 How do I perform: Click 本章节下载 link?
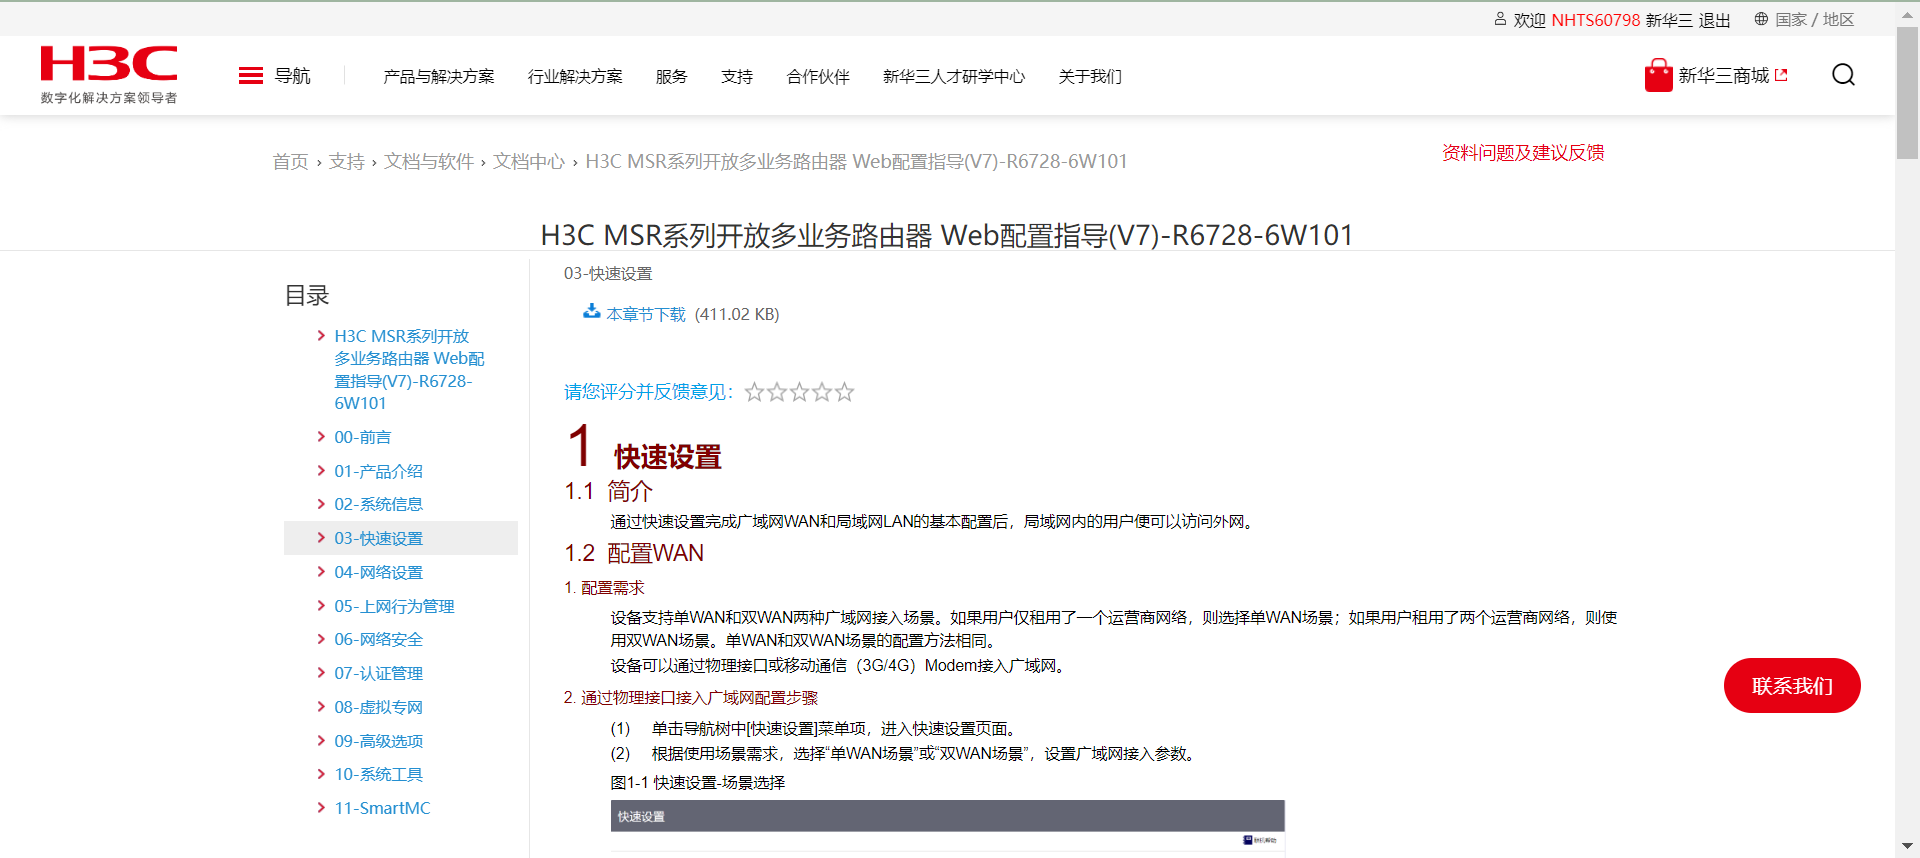click(x=646, y=314)
